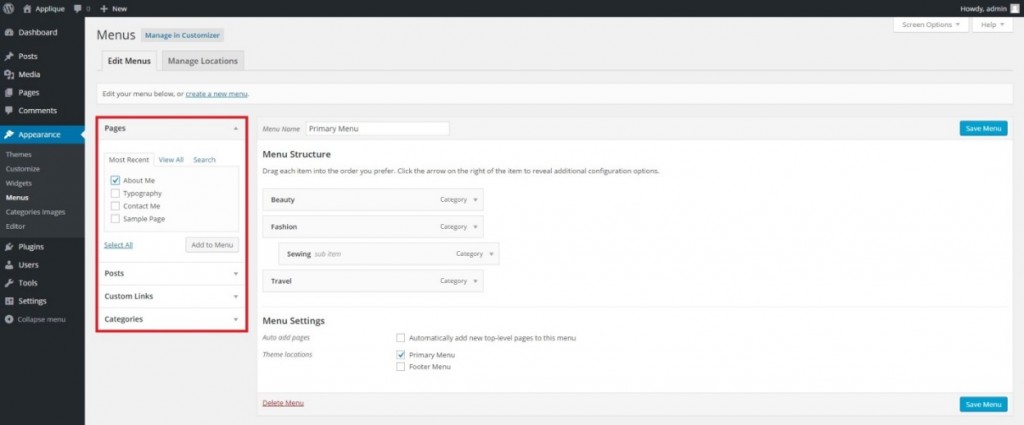Open the Posts pin icon in sidebar
The image size is (1024, 425).
tap(9, 56)
